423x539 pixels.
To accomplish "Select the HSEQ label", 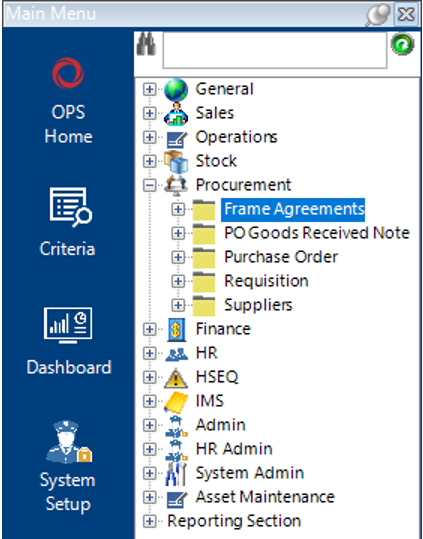I will coord(217,377).
